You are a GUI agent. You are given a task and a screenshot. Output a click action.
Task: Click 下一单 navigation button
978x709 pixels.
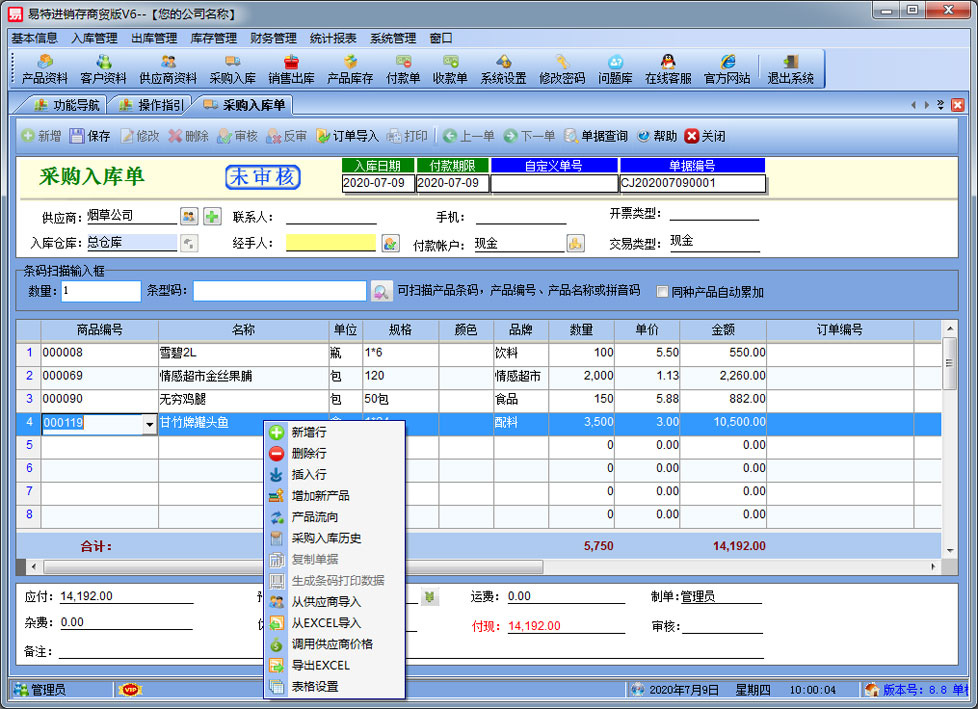[530, 136]
